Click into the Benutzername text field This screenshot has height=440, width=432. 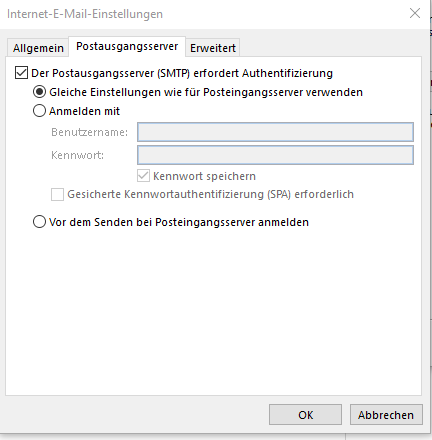click(x=275, y=132)
